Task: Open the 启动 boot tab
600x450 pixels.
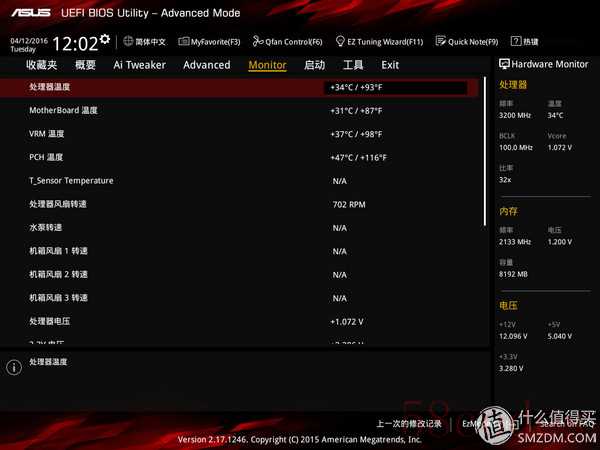Action: 315,65
